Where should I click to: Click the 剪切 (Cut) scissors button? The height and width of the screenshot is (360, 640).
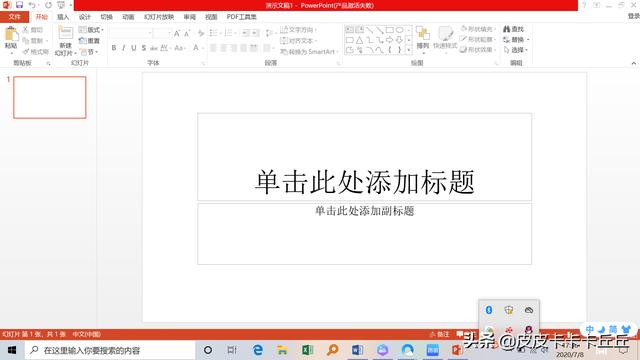click(32, 30)
